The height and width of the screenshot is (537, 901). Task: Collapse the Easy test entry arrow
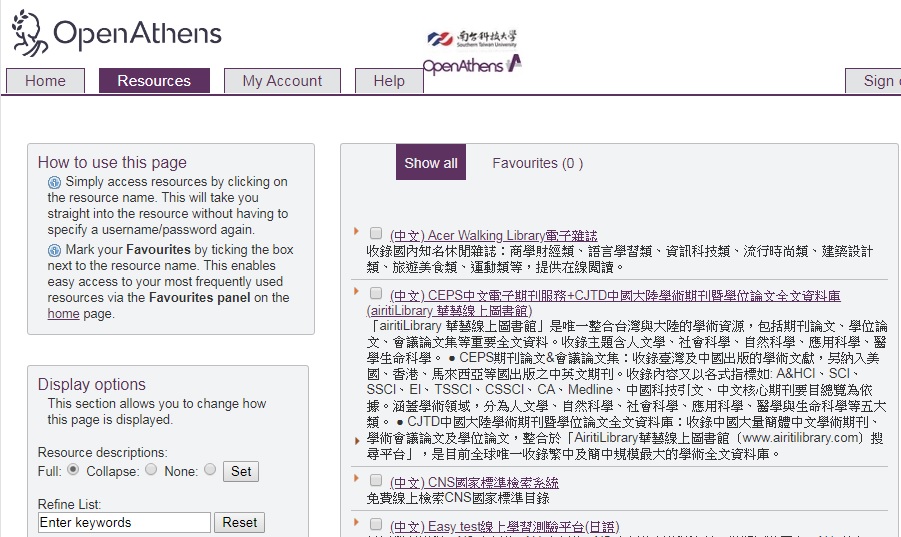[356, 522]
